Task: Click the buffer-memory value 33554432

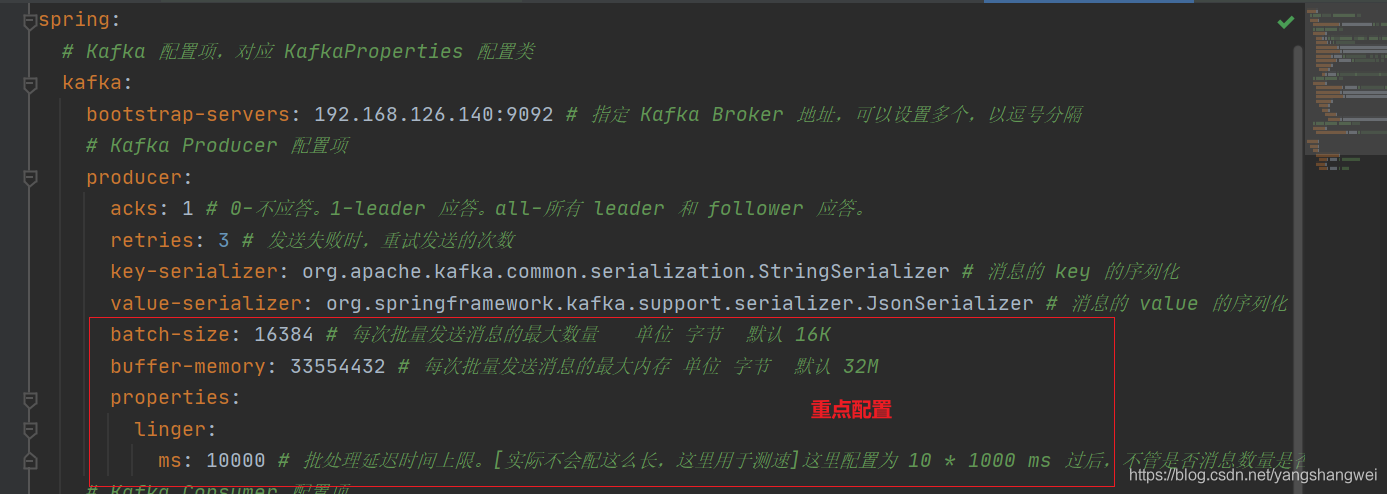Action: (x=337, y=367)
